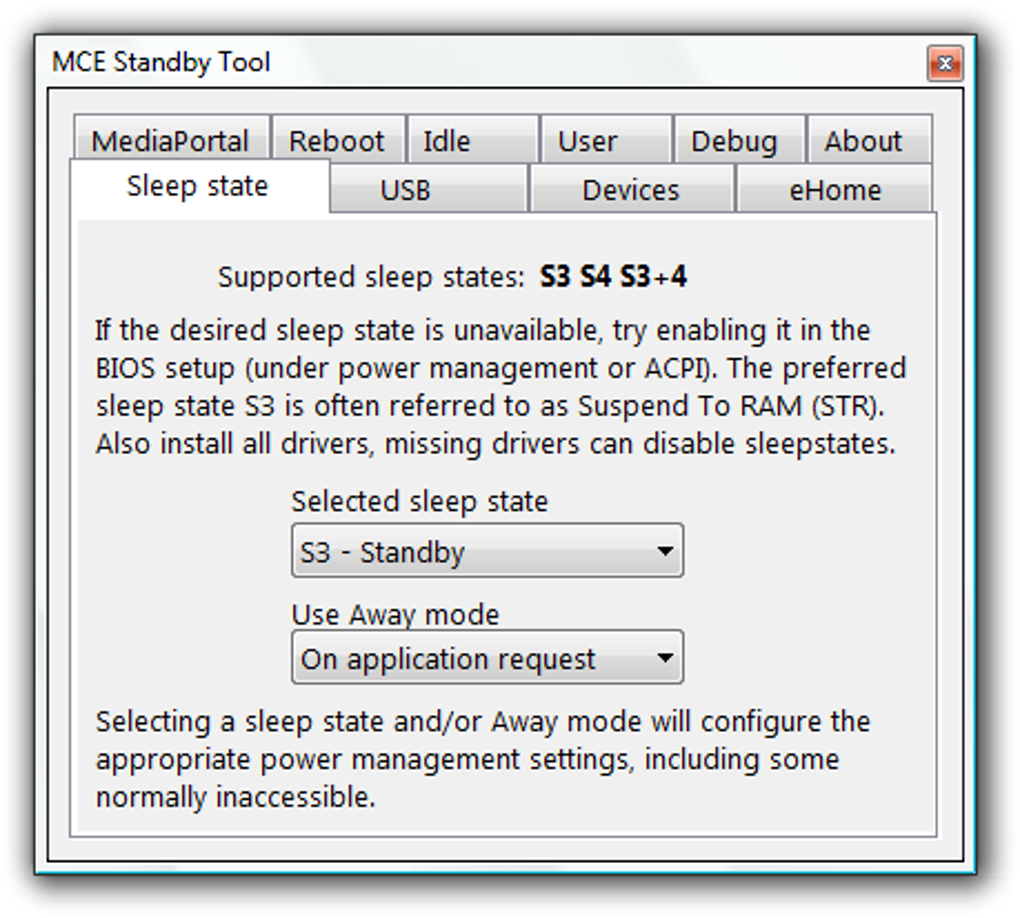Show the About tab

pyautogui.click(x=863, y=141)
